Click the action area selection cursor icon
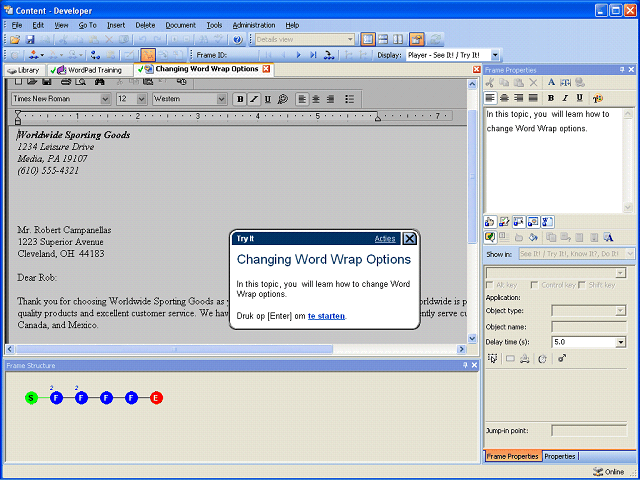Viewport: 640px width, 480px height. [493, 358]
